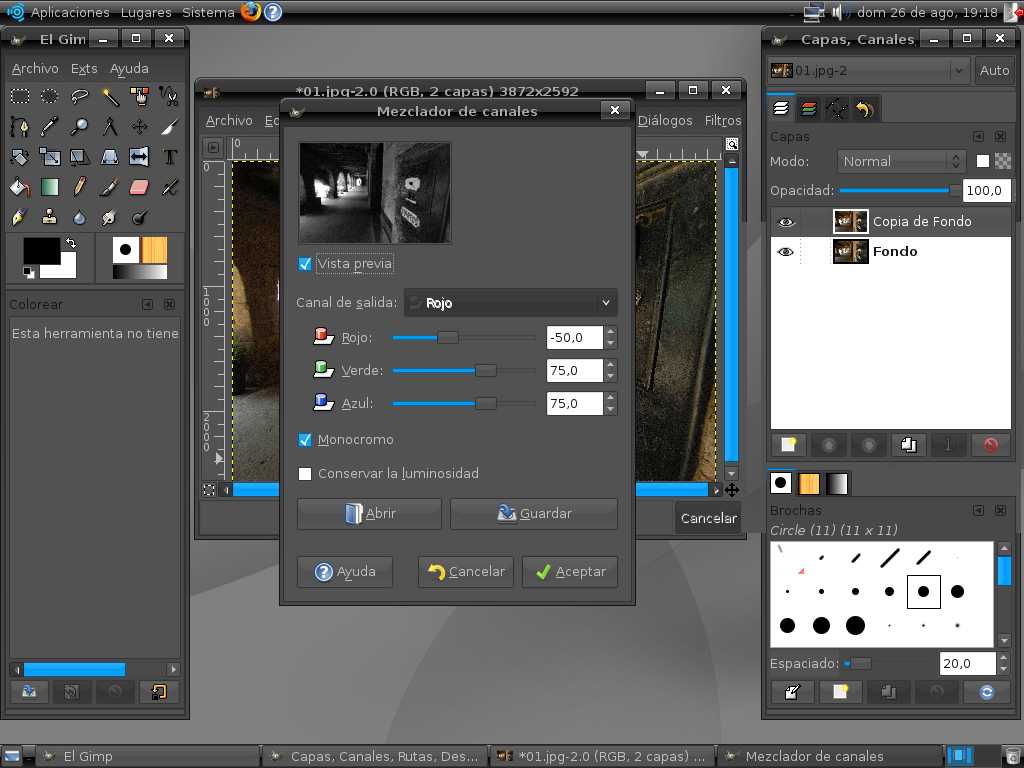Click the black foreground color swatch
The height and width of the screenshot is (768, 1024).
tap(41, 251)
